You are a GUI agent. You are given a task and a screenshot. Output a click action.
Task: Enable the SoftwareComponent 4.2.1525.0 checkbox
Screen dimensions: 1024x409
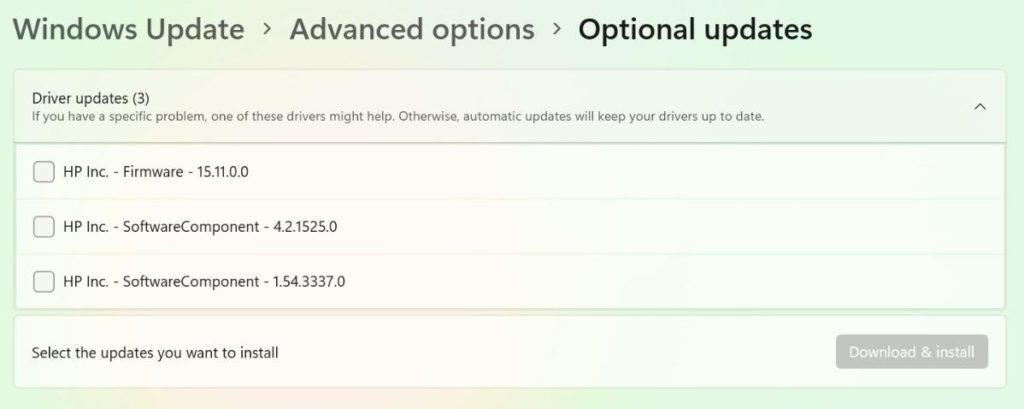44,227
